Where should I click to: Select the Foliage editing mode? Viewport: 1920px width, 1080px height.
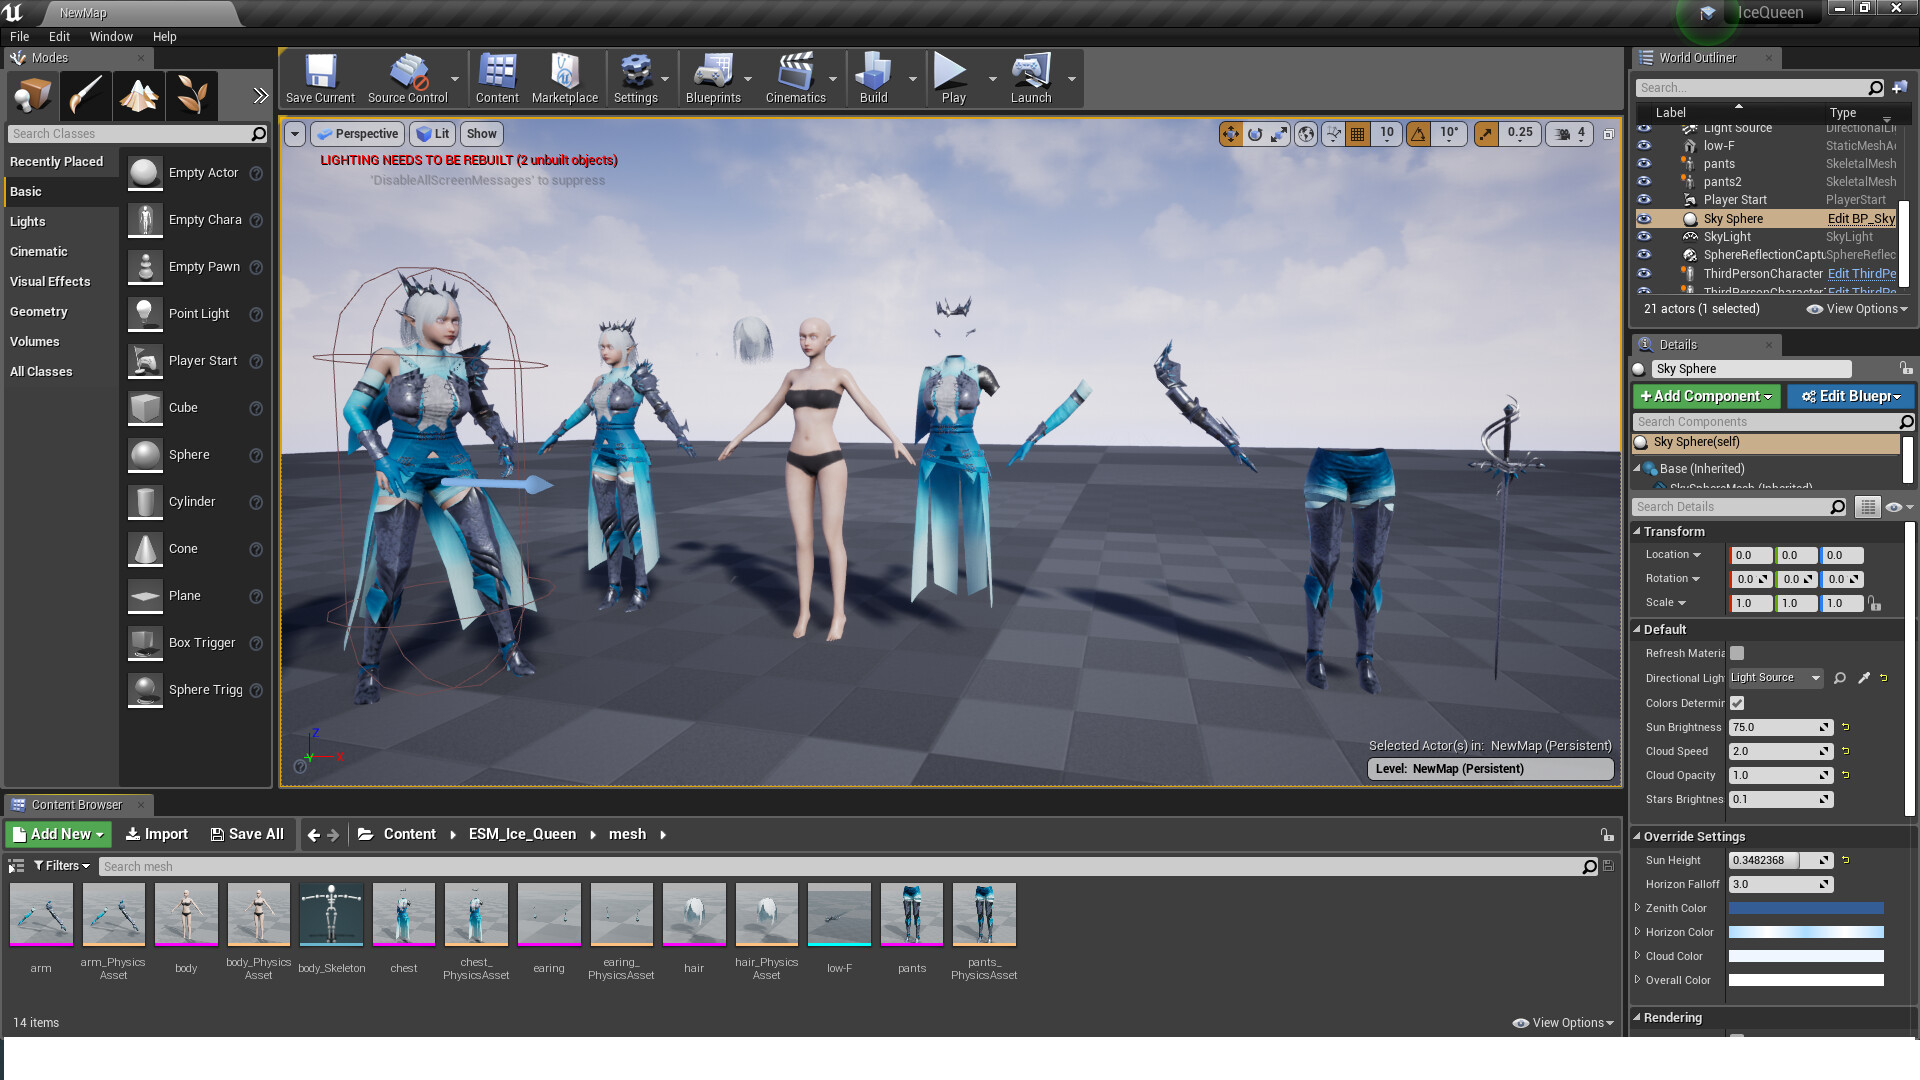tap(192, 95)
